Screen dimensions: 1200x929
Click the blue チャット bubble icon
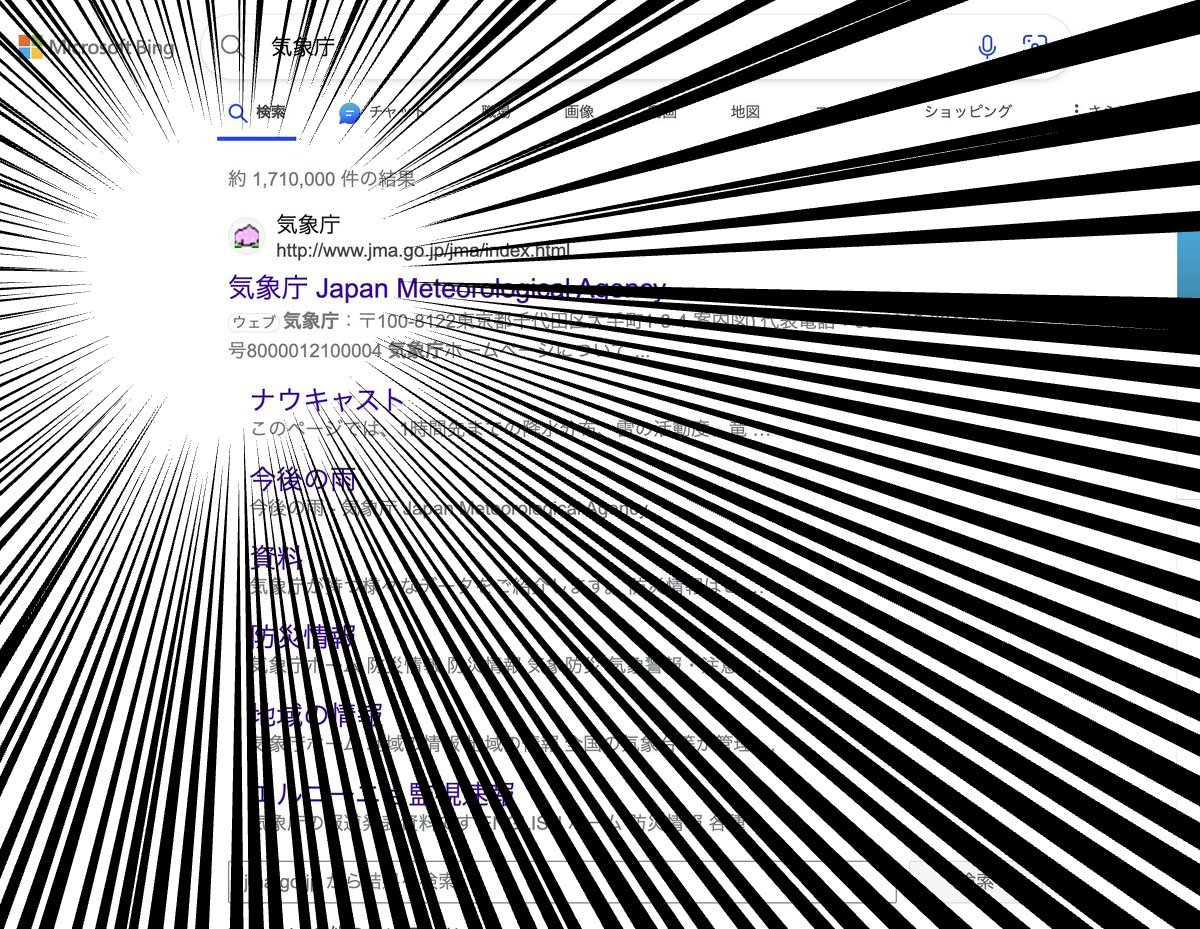349,113
